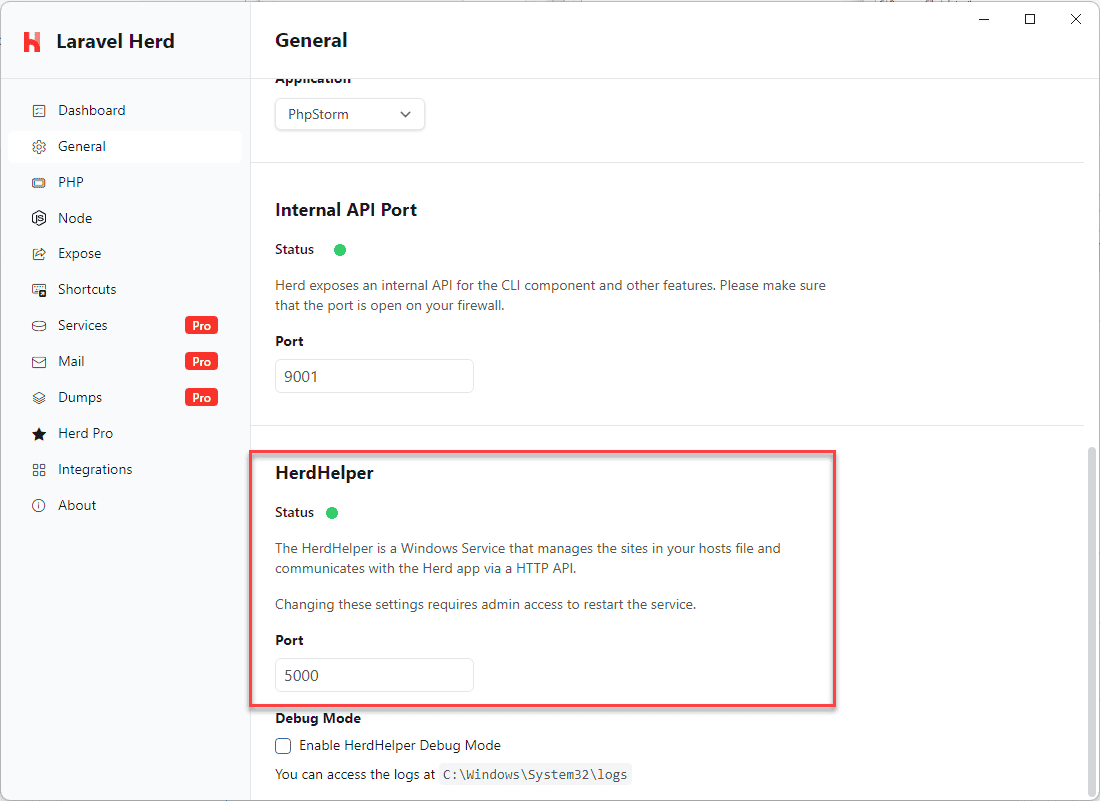
Task: Click the logs path C:\Windows\System32\logs
Action: pyautogui.click(x=535, y=774)
